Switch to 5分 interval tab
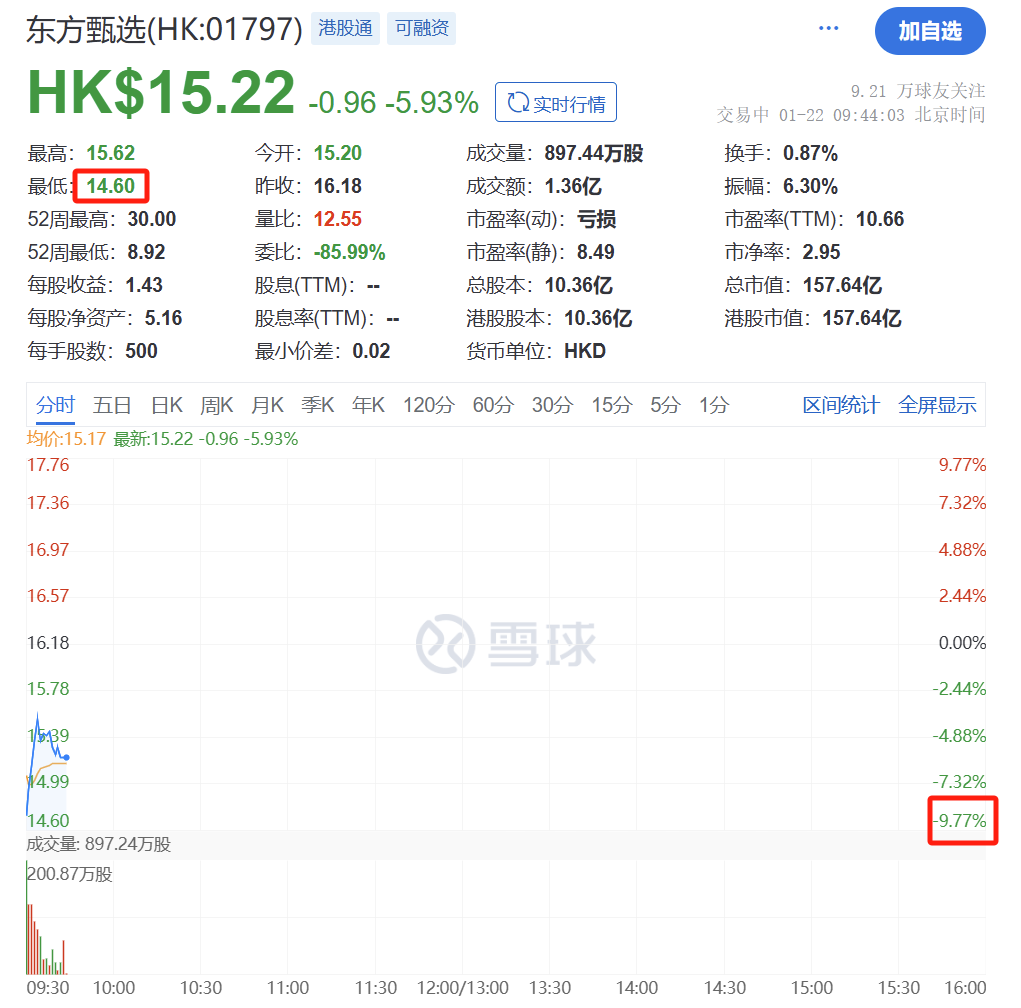Screen dimensions: 1021x1008 point(664,405)
